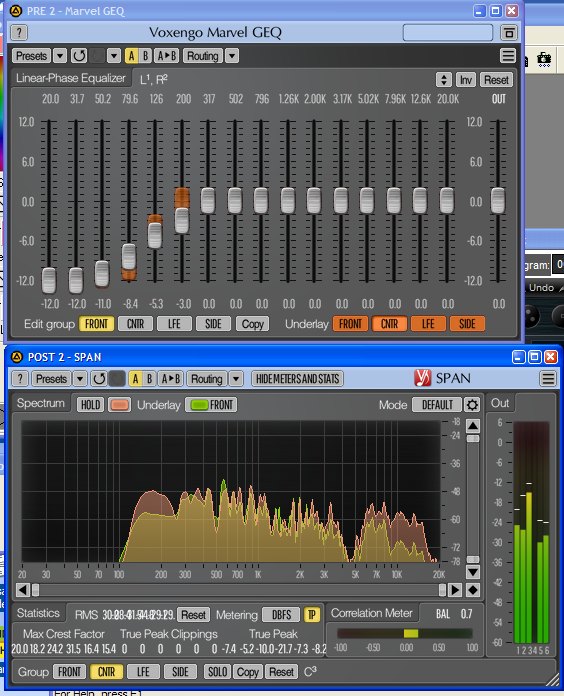Reload preset in SPAN toolbar
The image size is (564, 696).
point(99,379)
